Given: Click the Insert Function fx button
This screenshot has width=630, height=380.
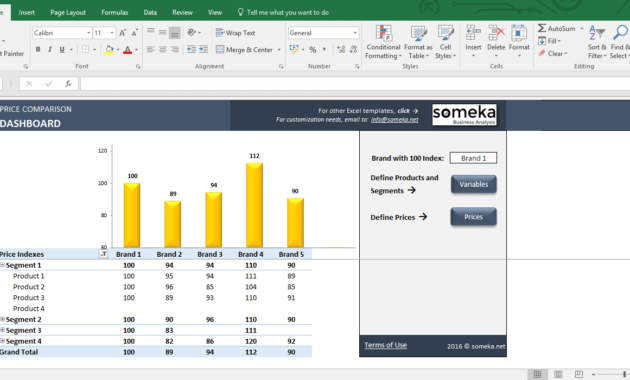Looking at the screenshot, I should coord(68,84).
